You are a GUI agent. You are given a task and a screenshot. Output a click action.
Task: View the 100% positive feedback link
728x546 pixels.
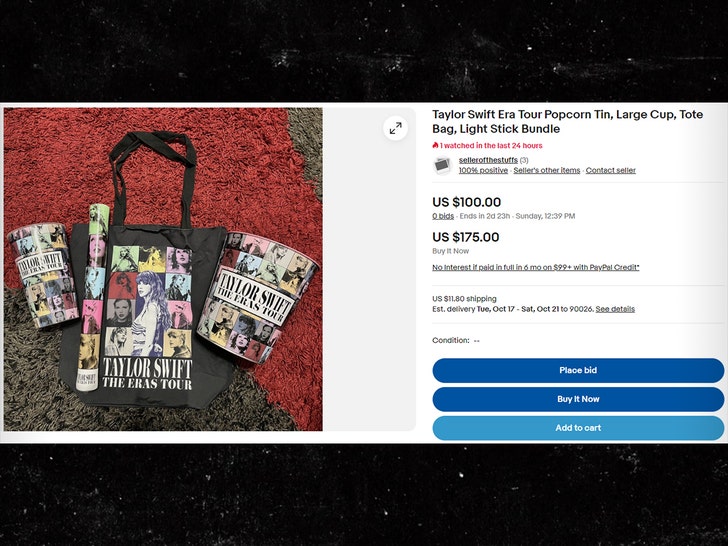point(483,170)
